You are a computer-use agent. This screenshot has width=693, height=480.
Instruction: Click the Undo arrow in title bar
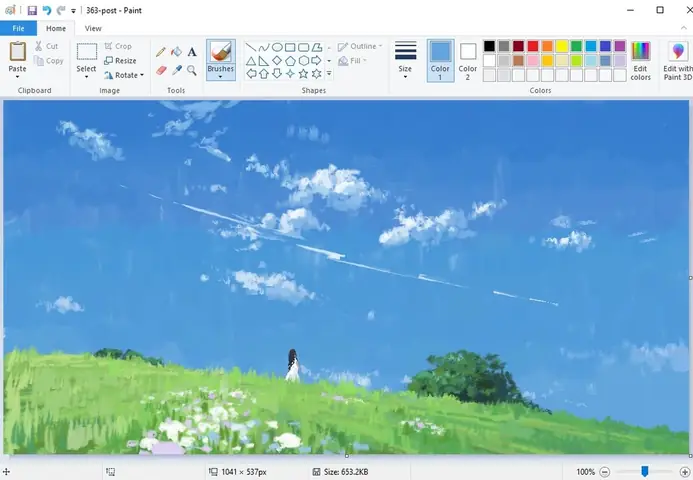46,10
